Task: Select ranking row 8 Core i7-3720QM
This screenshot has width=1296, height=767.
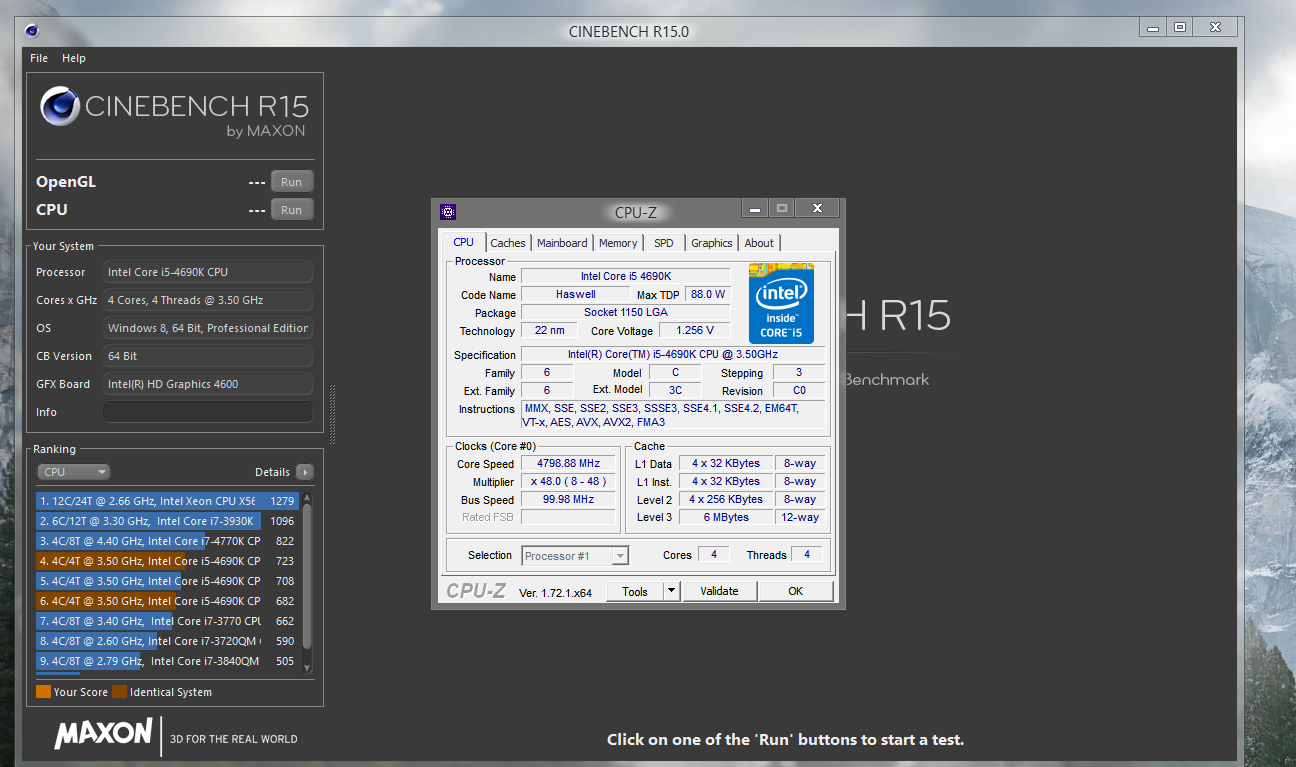Action: click(x=167, y=641)
